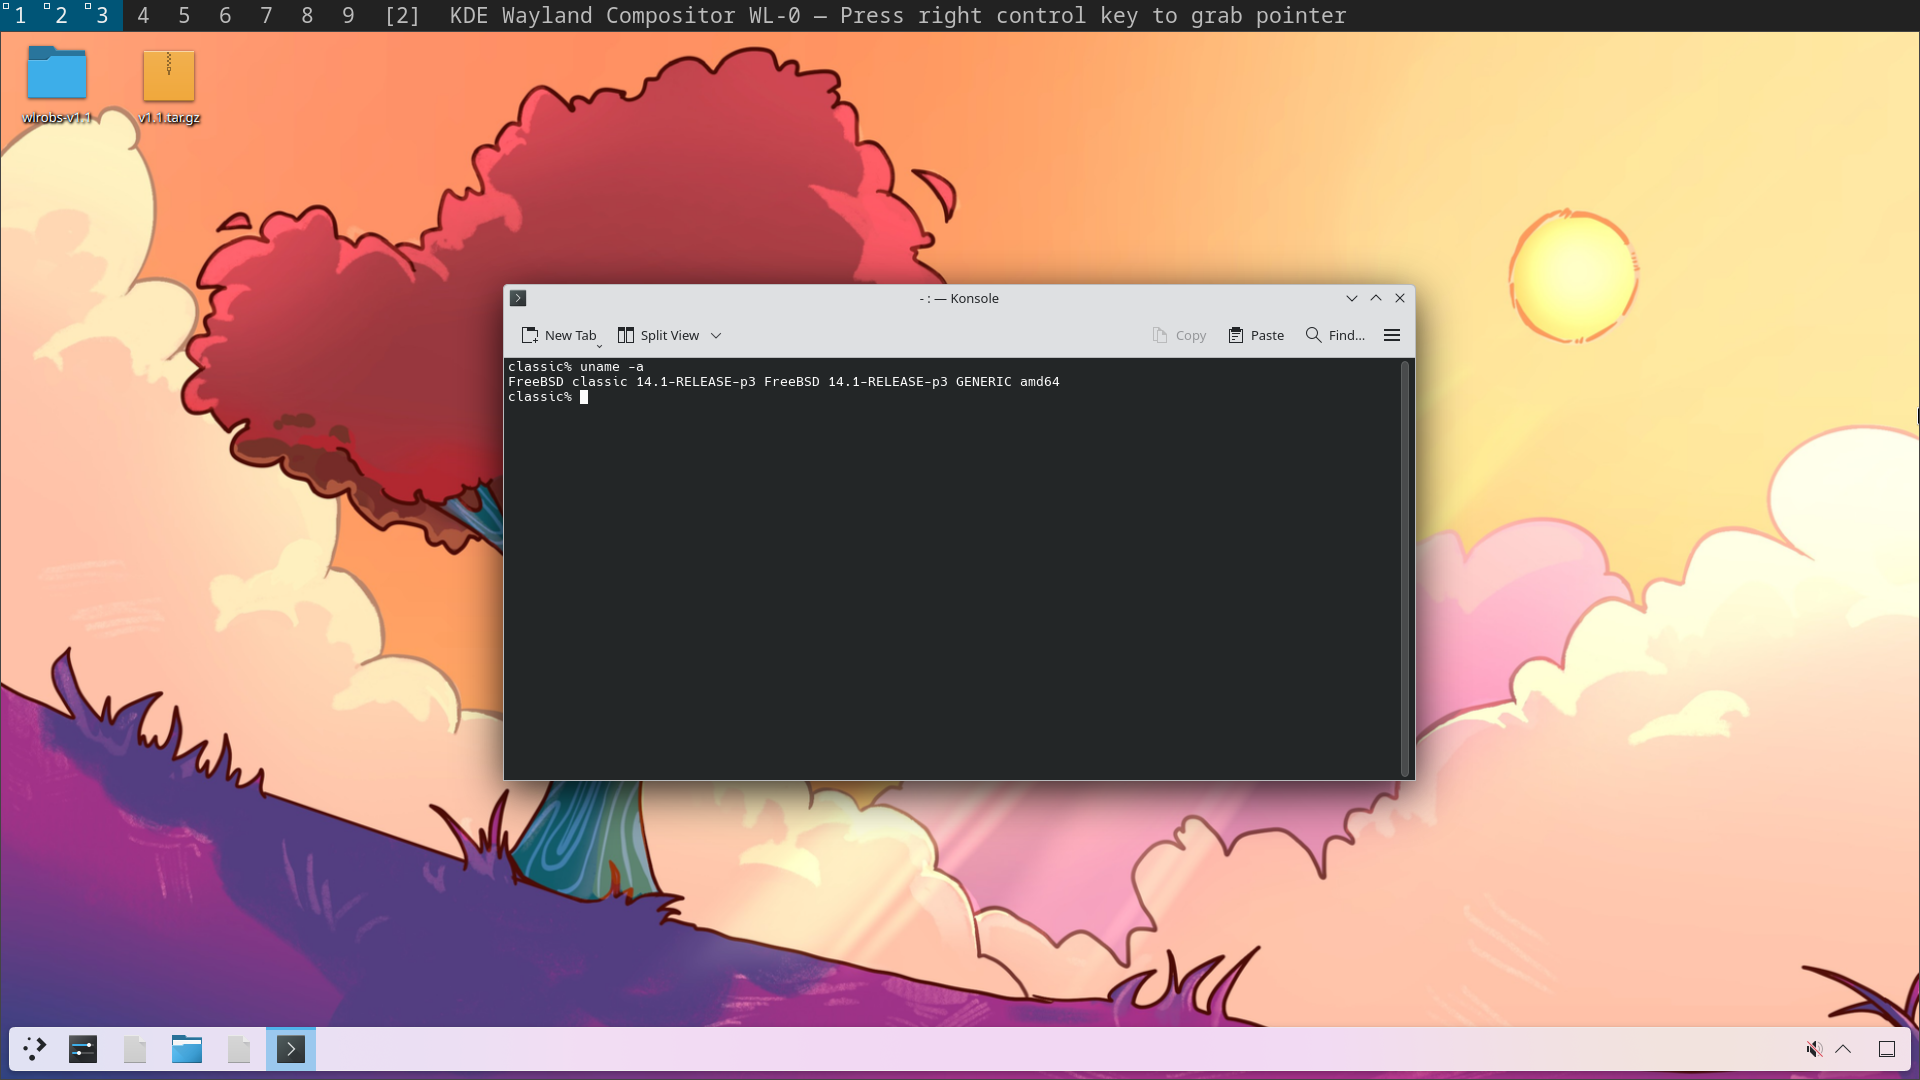Expand the Split View dropdown arrow
Viewport: 1920px width, 1080px height.
(716, 336)
